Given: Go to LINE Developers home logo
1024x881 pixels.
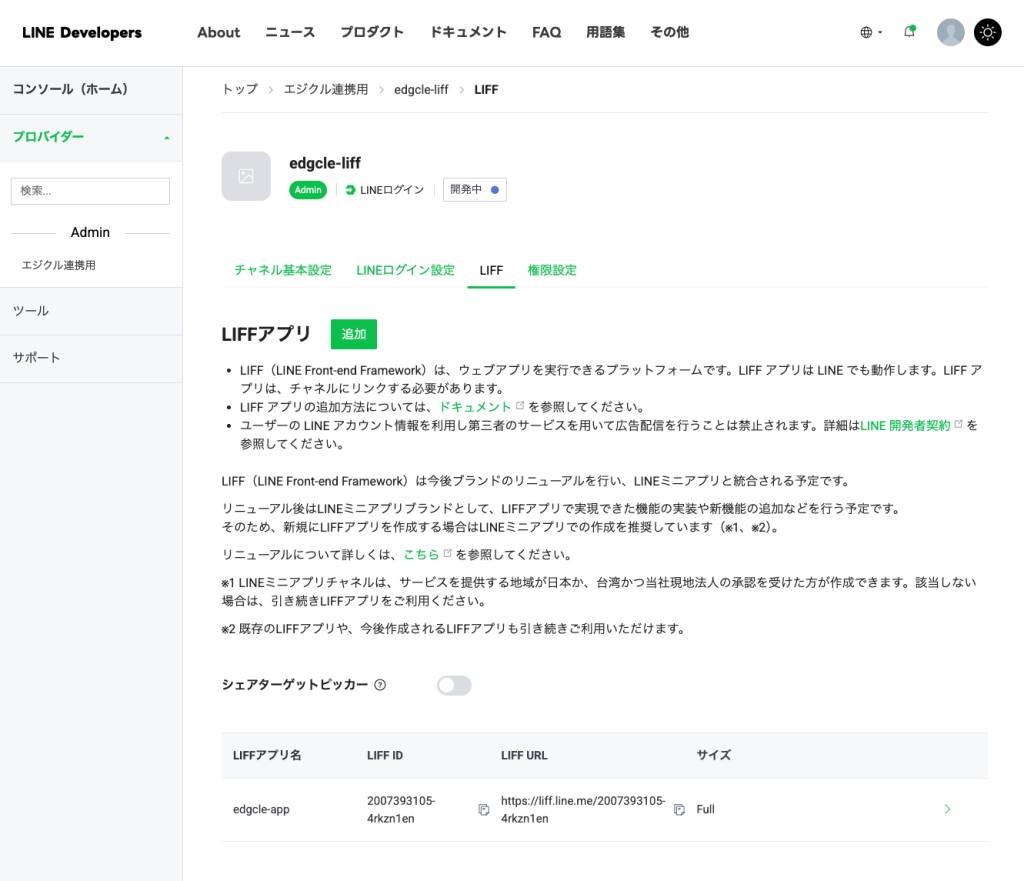Looking at the screenshot, I should coord(82,33).
